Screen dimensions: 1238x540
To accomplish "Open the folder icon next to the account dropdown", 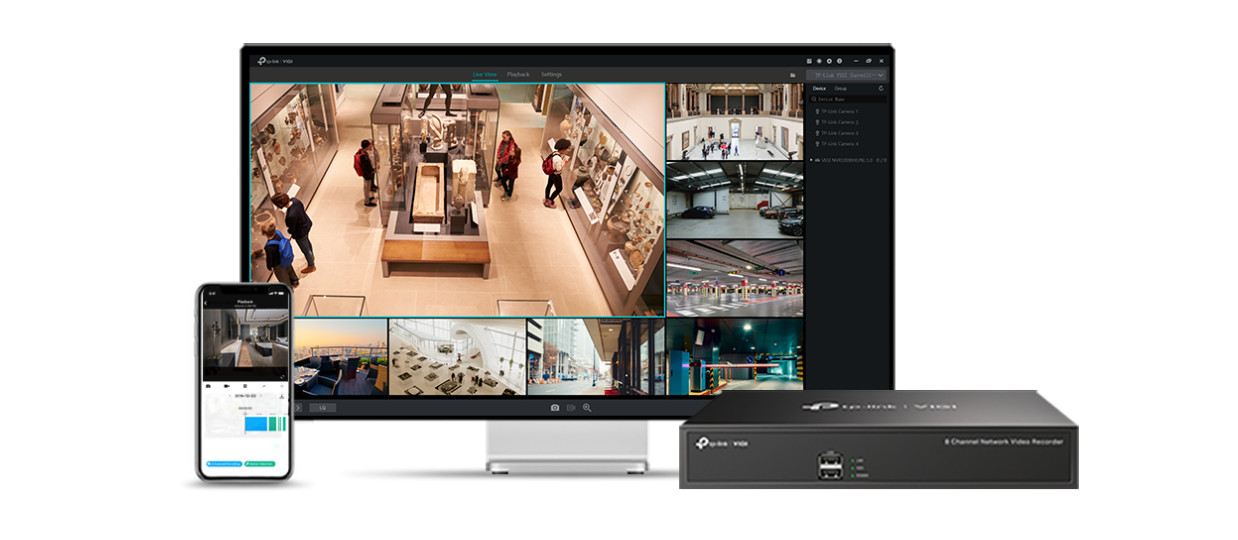I will (x=793, y=75).
